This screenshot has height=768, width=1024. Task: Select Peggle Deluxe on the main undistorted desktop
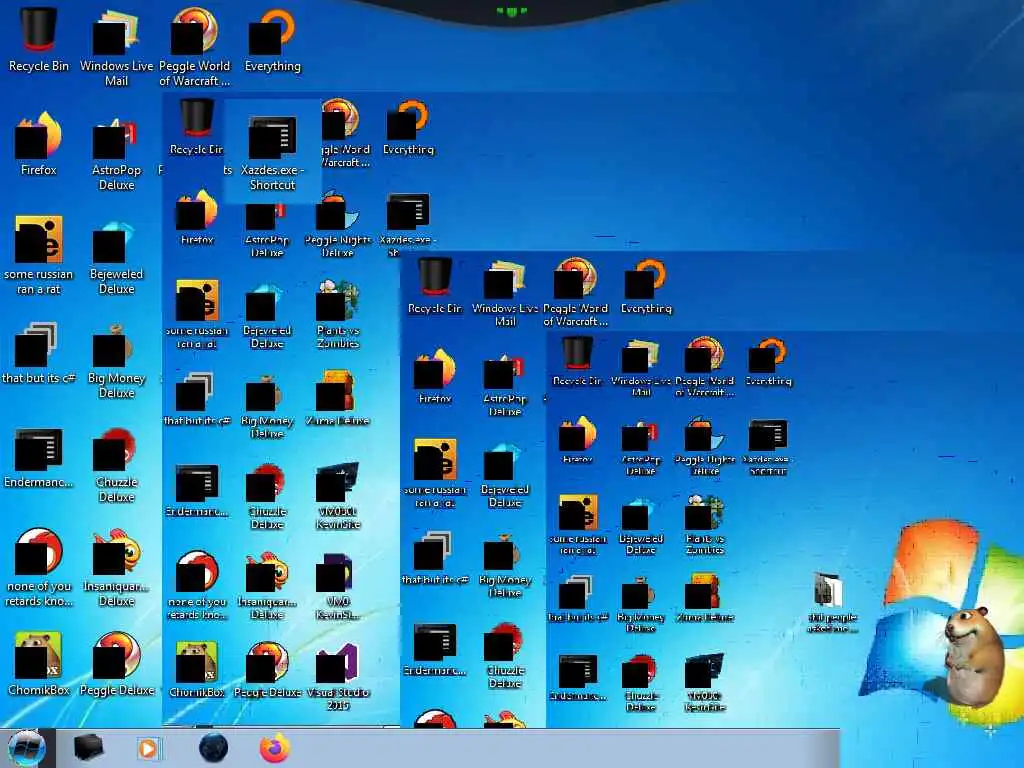(x=116, y=663)
